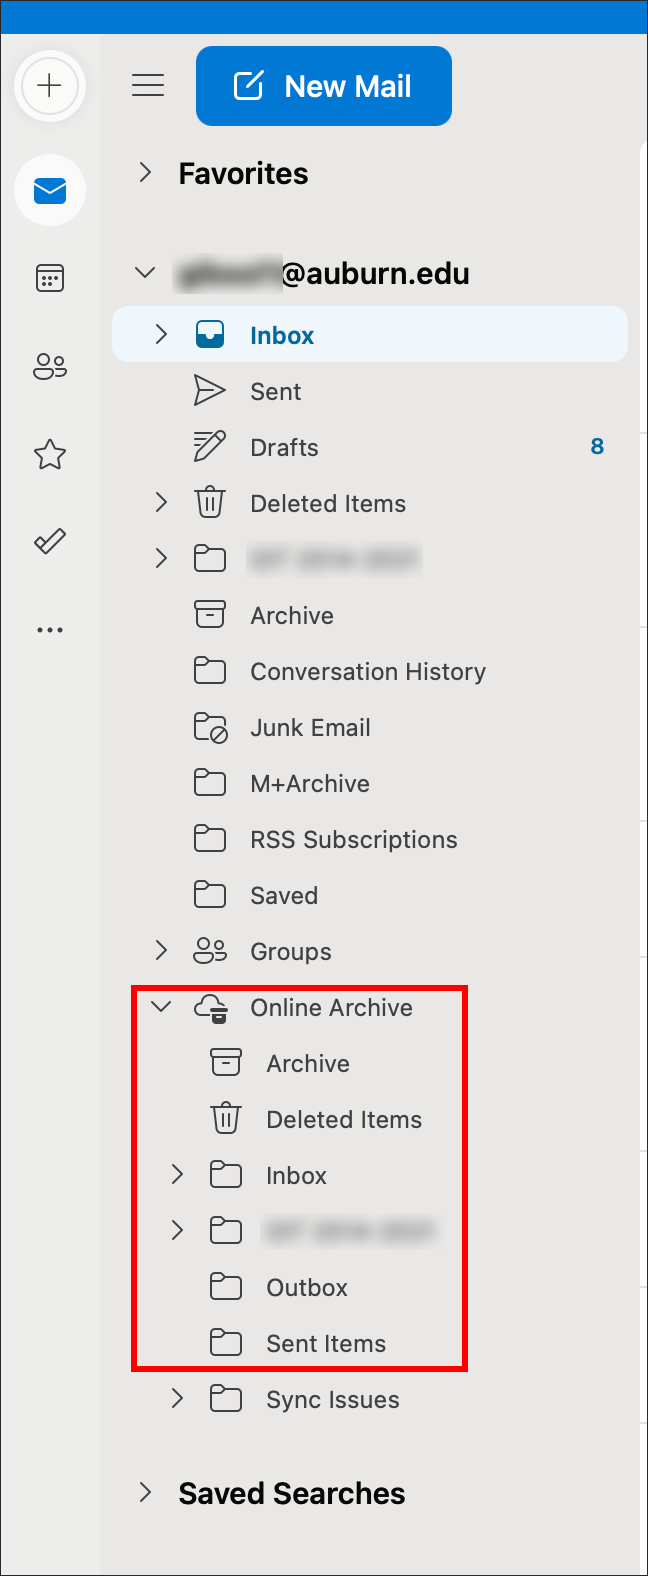Open Inbox inside Online Archive
The image size is (648, 1576).
(x=296, y=1176)
